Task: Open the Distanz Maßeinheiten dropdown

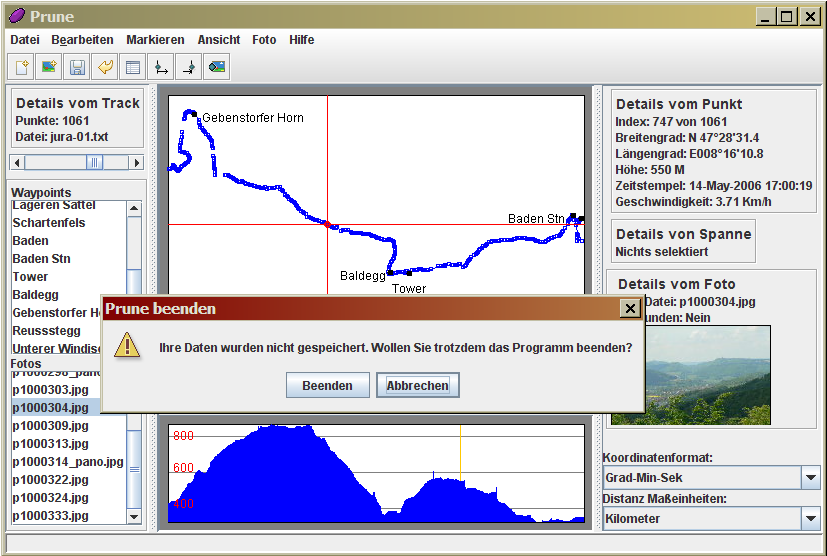Action: (x=811, y=518)
